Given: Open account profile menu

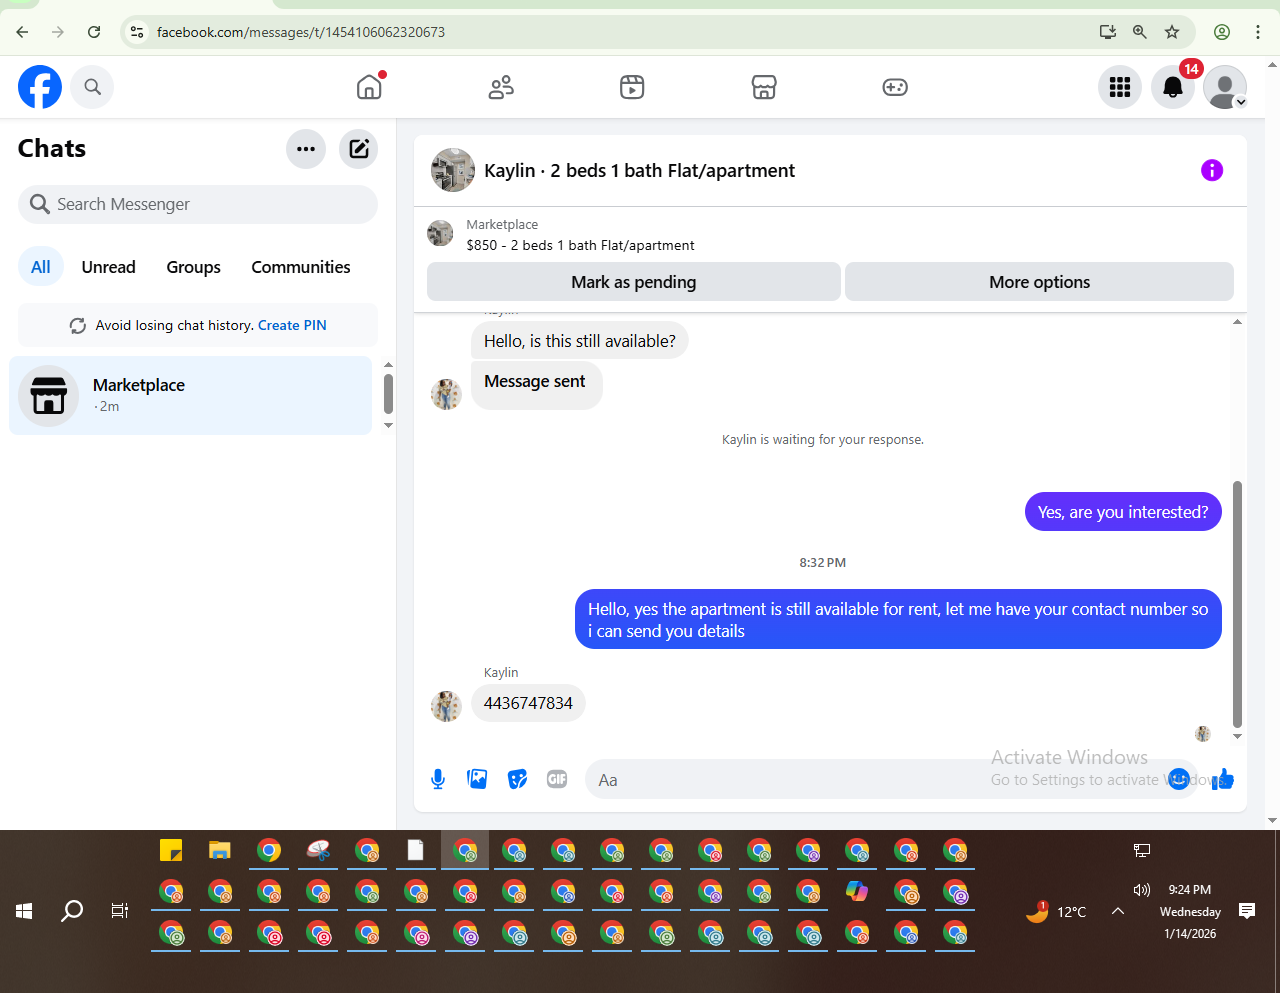Looking at the screenshot, I should (1225, 87).
